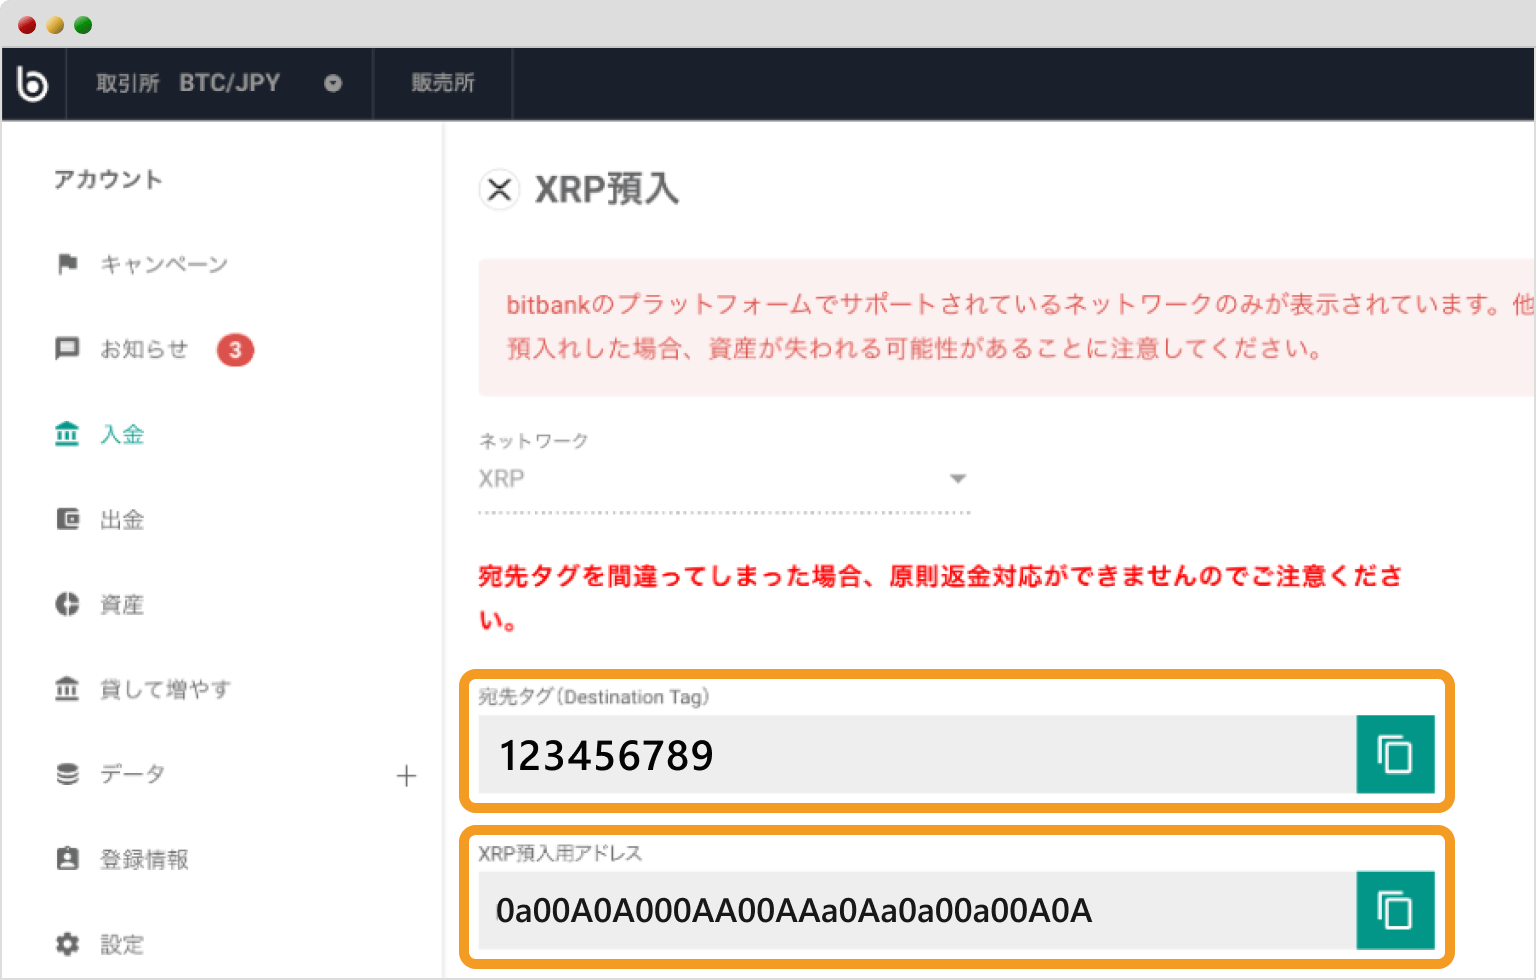
Task: Click the 出金 withdrawal icon
Action: tap(66, 518)
